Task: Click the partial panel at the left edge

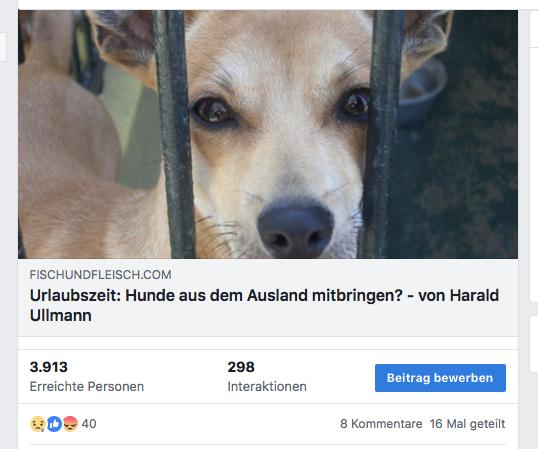Action: click(3, 47)
